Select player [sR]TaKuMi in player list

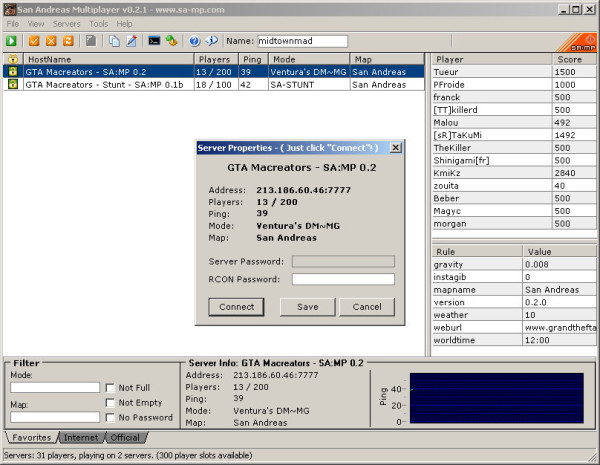tap(514, 135)
